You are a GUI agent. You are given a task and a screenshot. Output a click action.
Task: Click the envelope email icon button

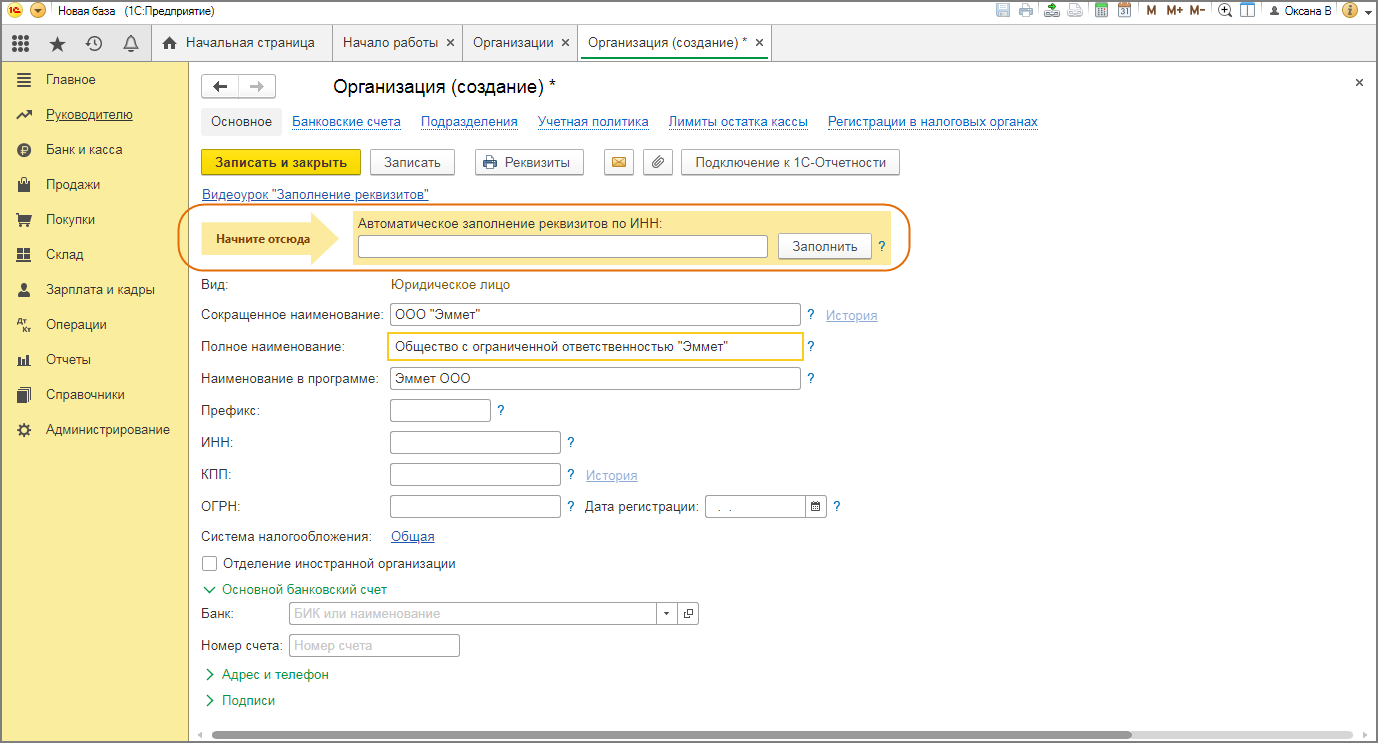[x=619, y=162]
